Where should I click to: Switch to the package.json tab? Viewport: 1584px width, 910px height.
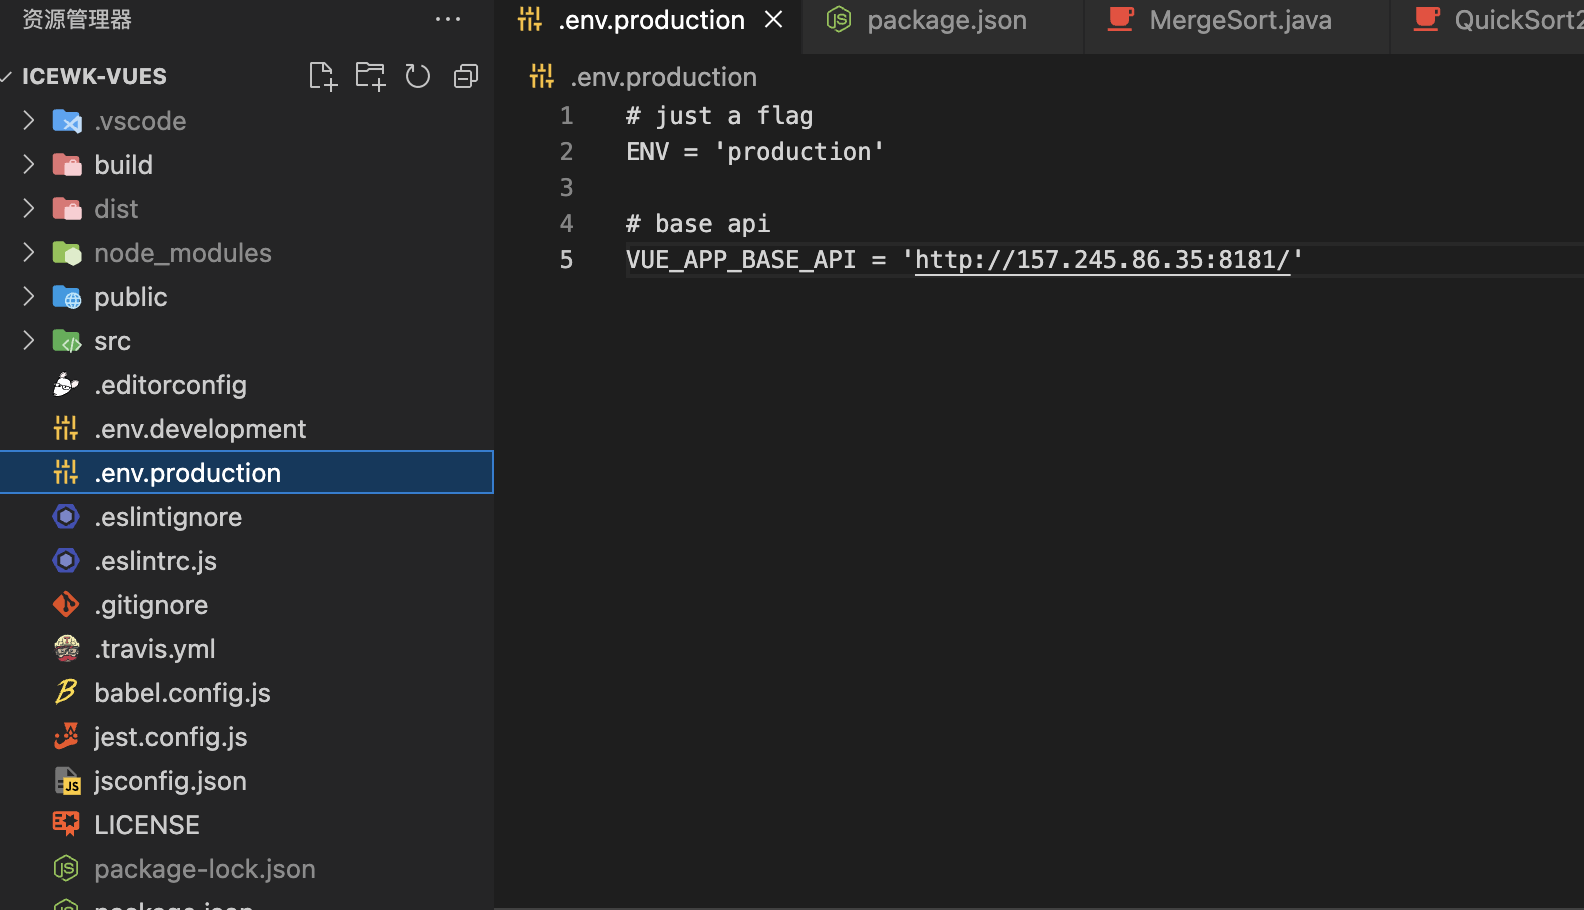point(944,20)
